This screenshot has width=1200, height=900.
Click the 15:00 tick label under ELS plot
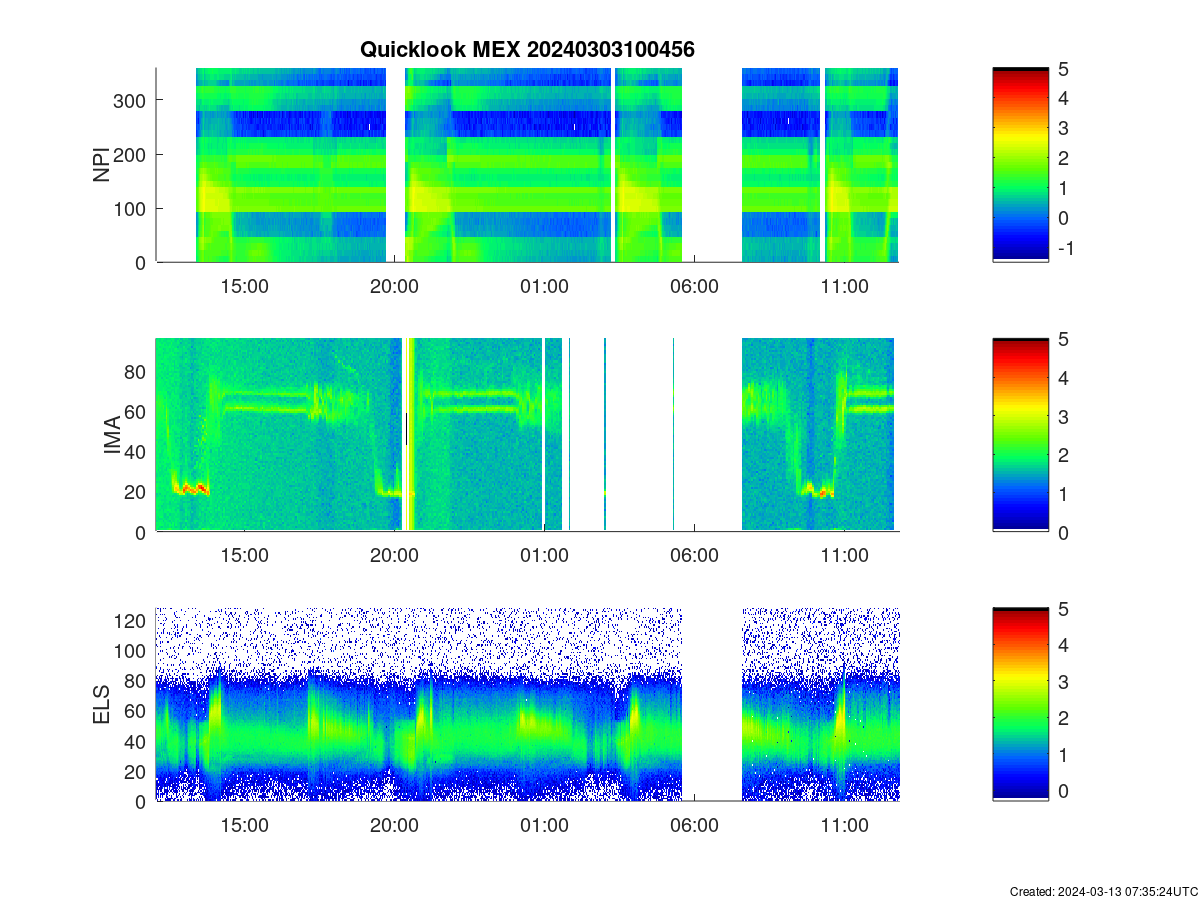click(244, 826)
